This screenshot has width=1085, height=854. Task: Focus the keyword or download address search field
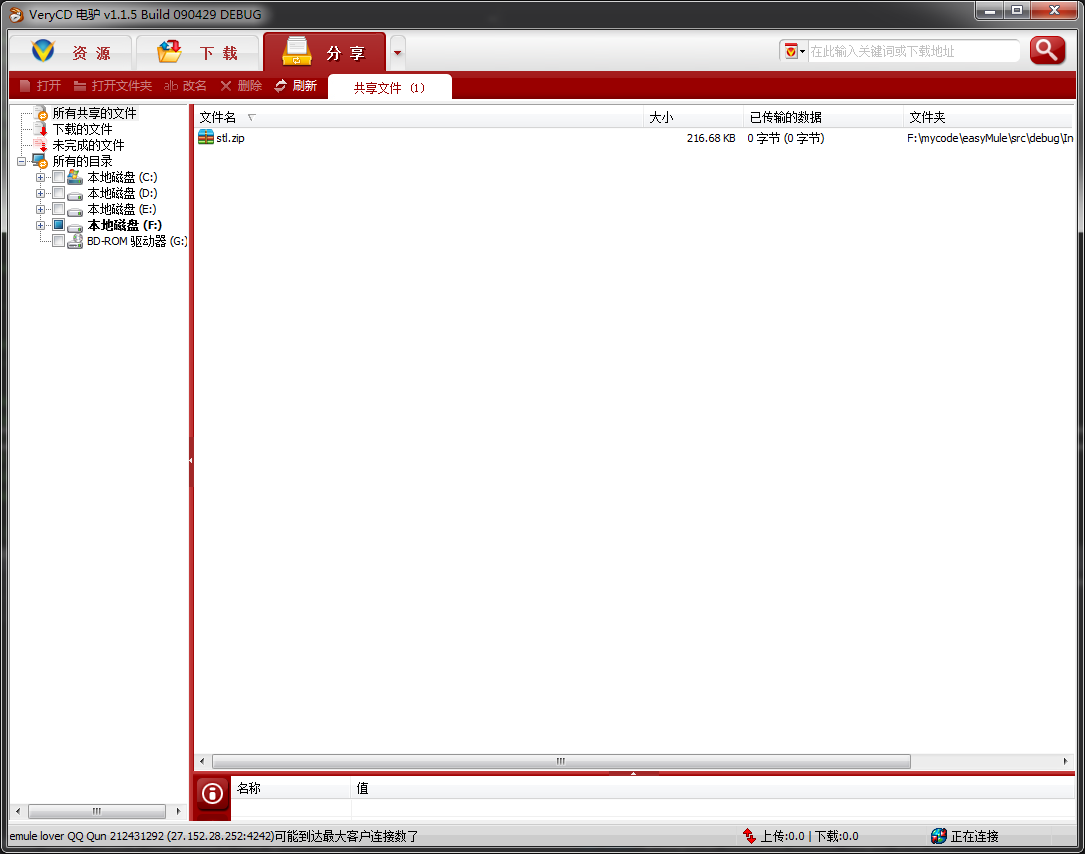(913, 51)
